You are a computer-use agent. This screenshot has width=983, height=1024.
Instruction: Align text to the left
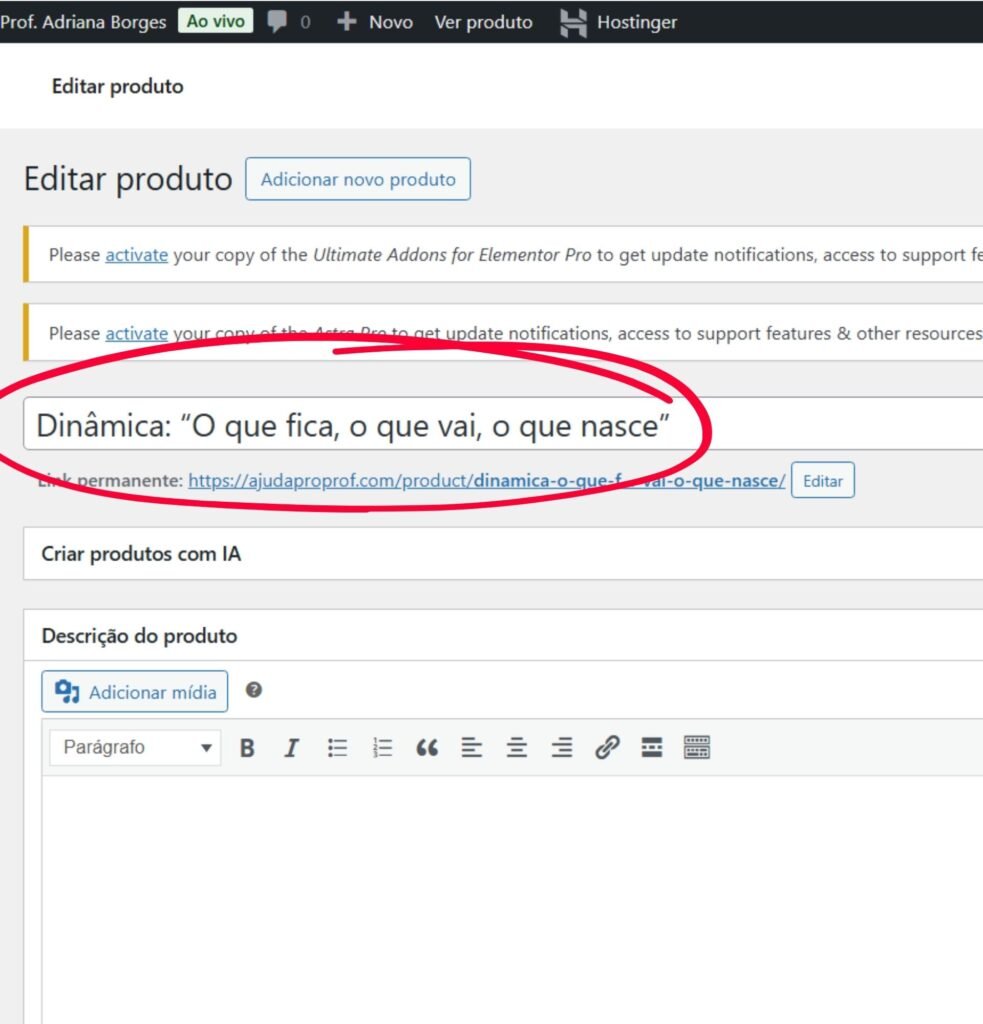pos(472,748)
